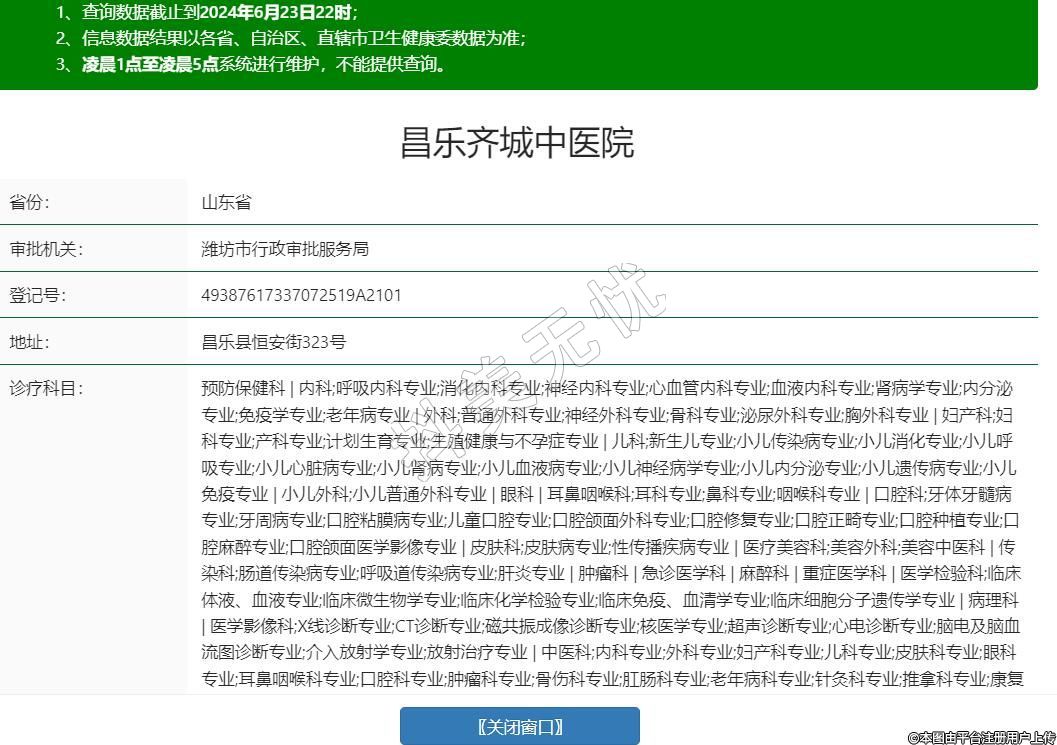The image size is (1057, 745).
Task: Select the 审批机关 field label
Action: pos(46,249)
